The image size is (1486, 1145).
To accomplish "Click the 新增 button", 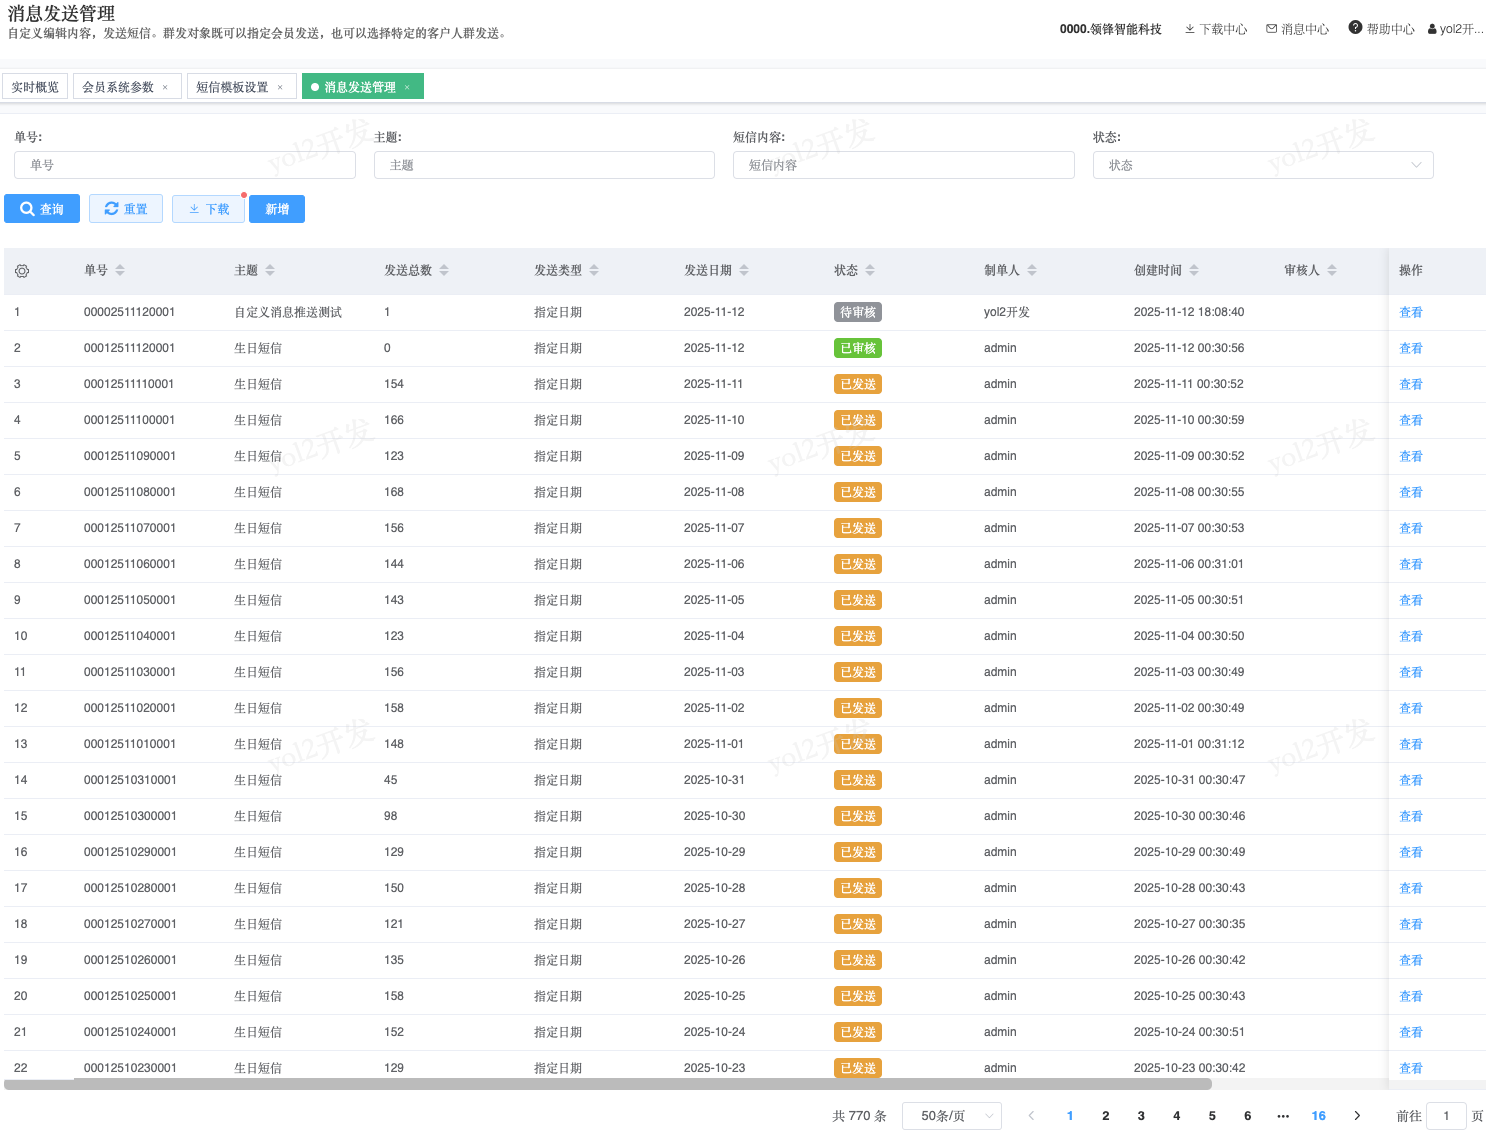I will pos(277,209).
